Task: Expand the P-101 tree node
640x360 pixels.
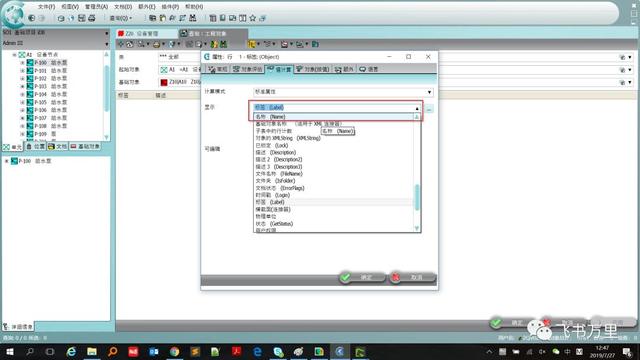Action: click(x=22, y=71)
